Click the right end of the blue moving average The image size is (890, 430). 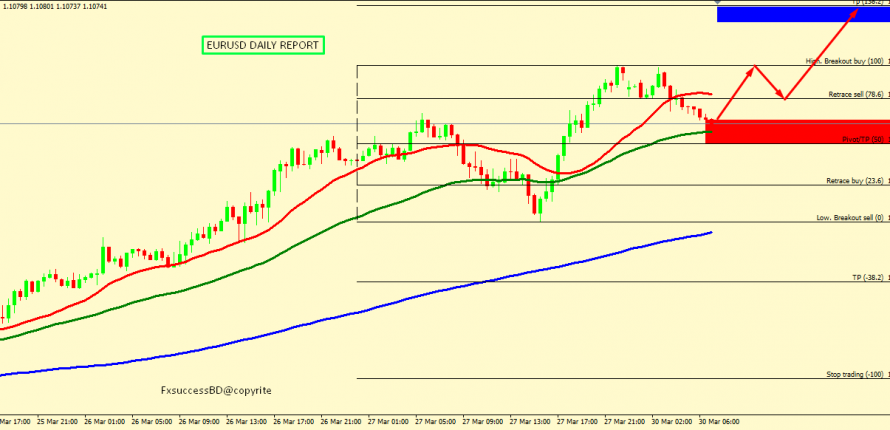(x=709, y=233)
